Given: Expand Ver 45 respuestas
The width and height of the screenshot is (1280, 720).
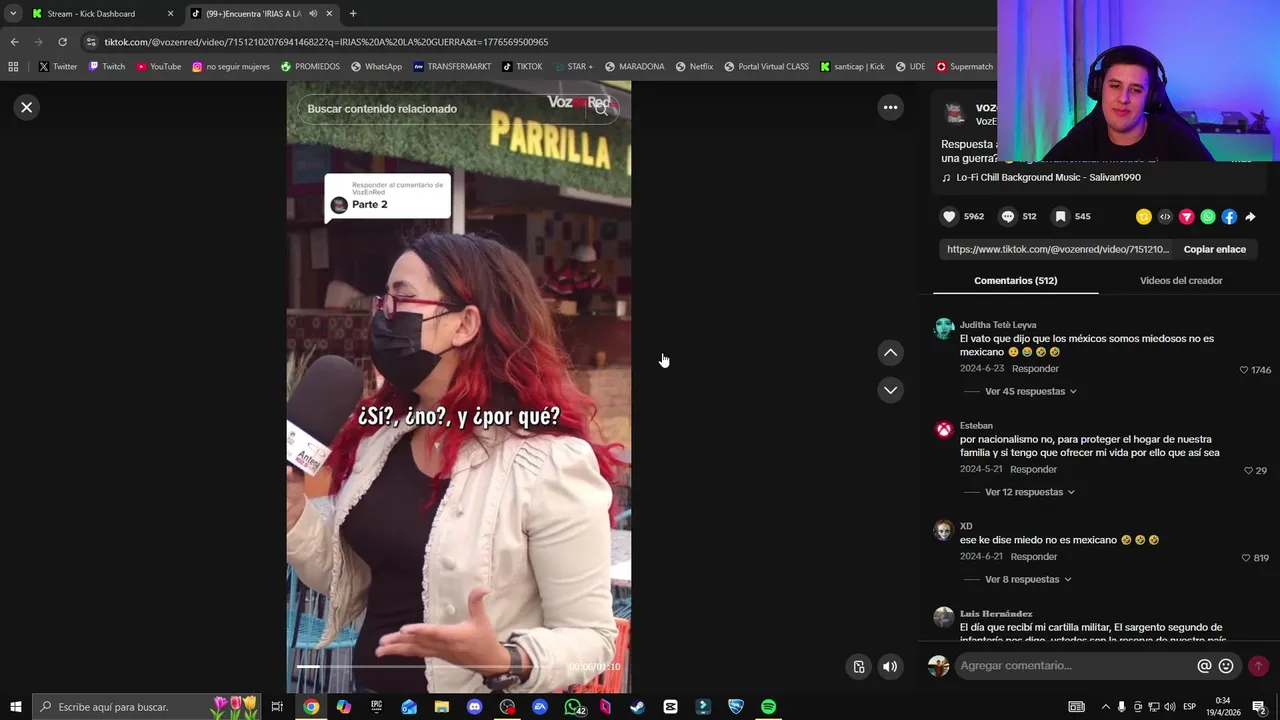Looking at the screenshot, I should pos(1031,391).
